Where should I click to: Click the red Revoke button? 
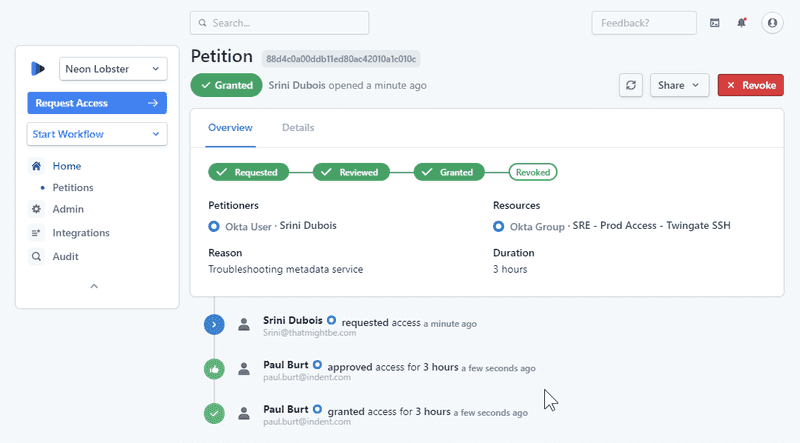(750, 85)
